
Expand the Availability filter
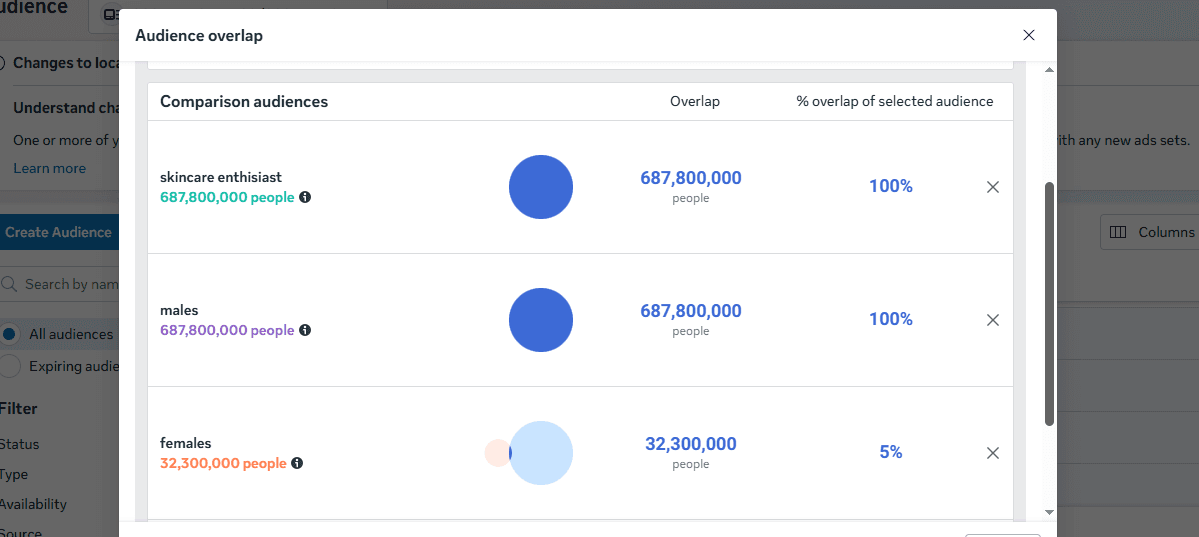coord(34,504)
